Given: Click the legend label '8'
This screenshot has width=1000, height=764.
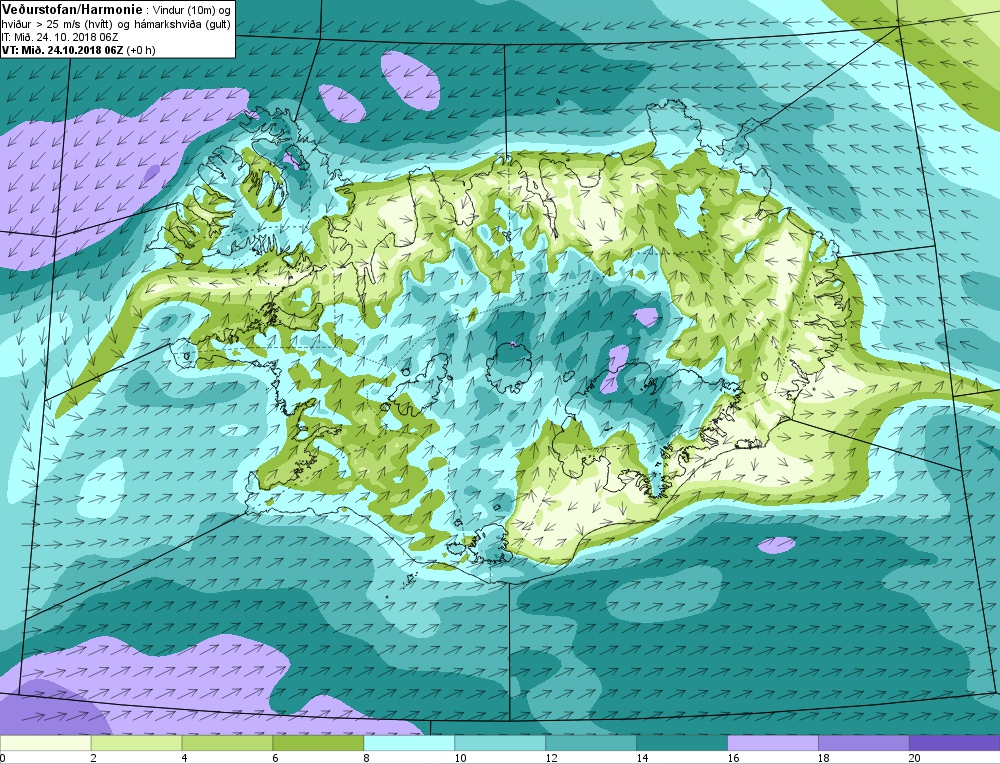Looking at the screenshot, I should [x=366, y=758].
